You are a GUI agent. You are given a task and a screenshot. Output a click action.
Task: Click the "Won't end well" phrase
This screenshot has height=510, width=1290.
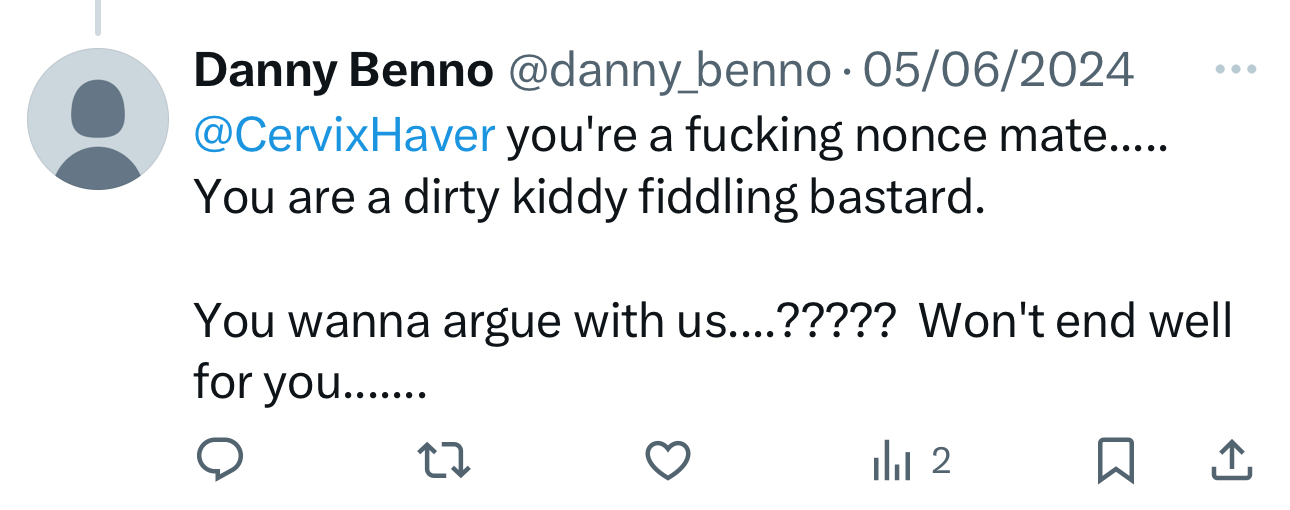[x=1074, y=322]
